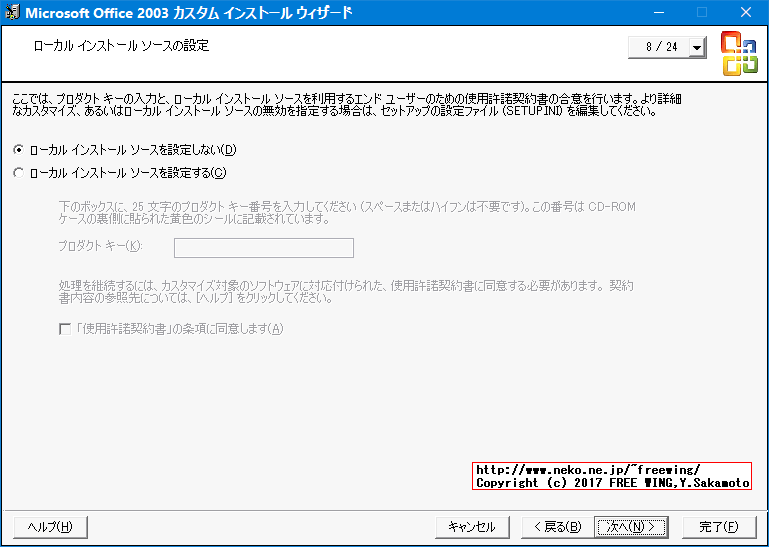Click the 'ローカル インストール ソースの設定' heading
Image resolution: width=769 pixels, height=547 pixels.
121,46
